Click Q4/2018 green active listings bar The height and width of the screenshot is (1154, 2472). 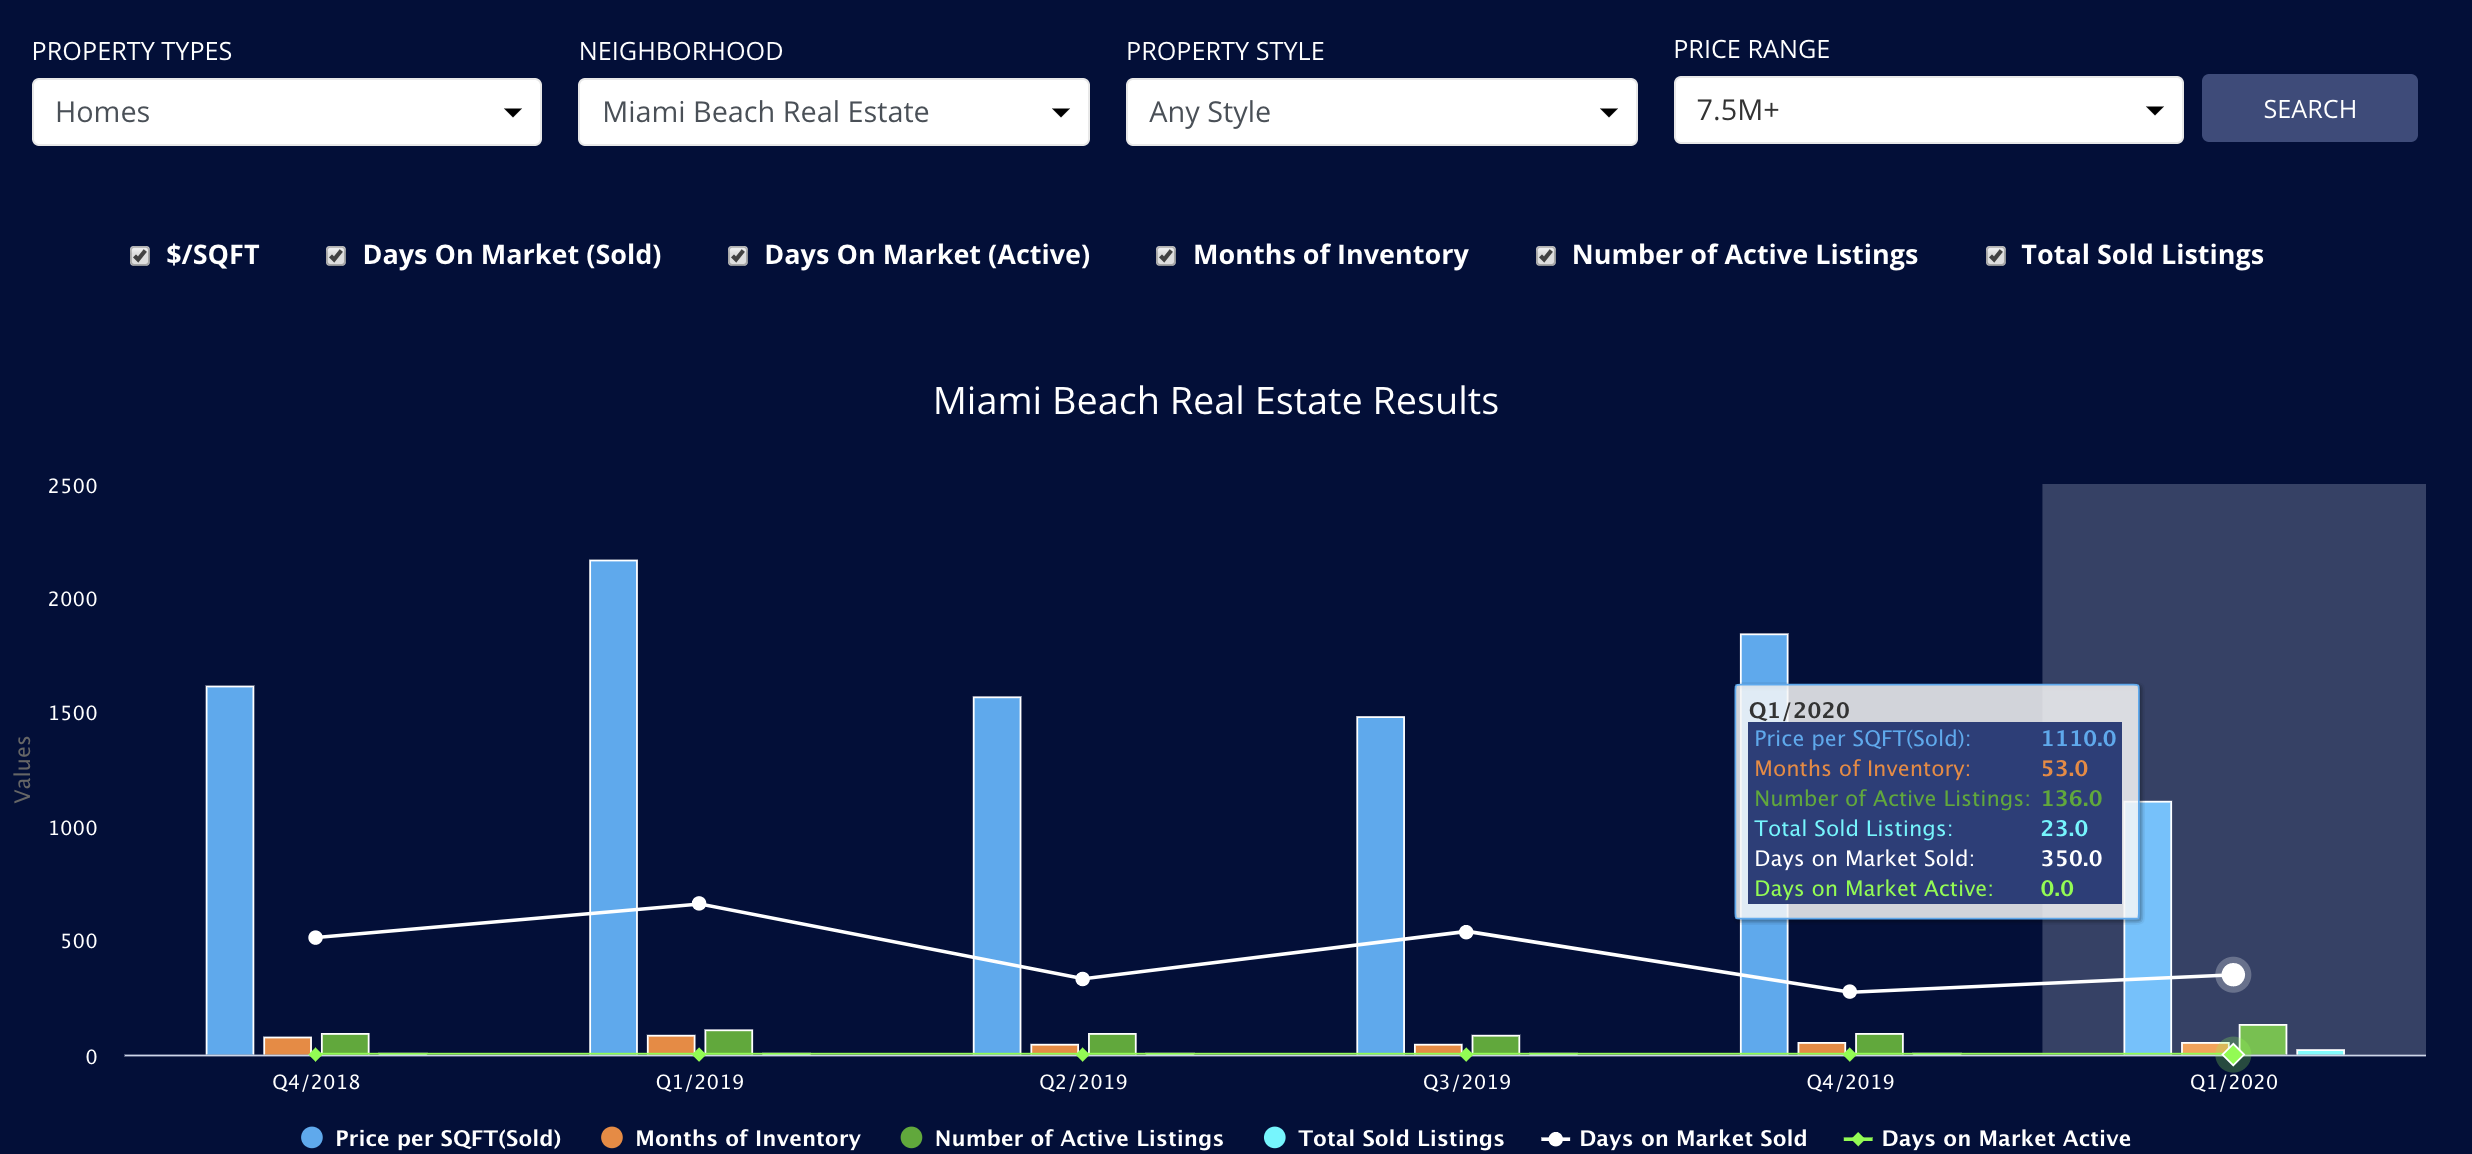click(x=345, y=1044)
